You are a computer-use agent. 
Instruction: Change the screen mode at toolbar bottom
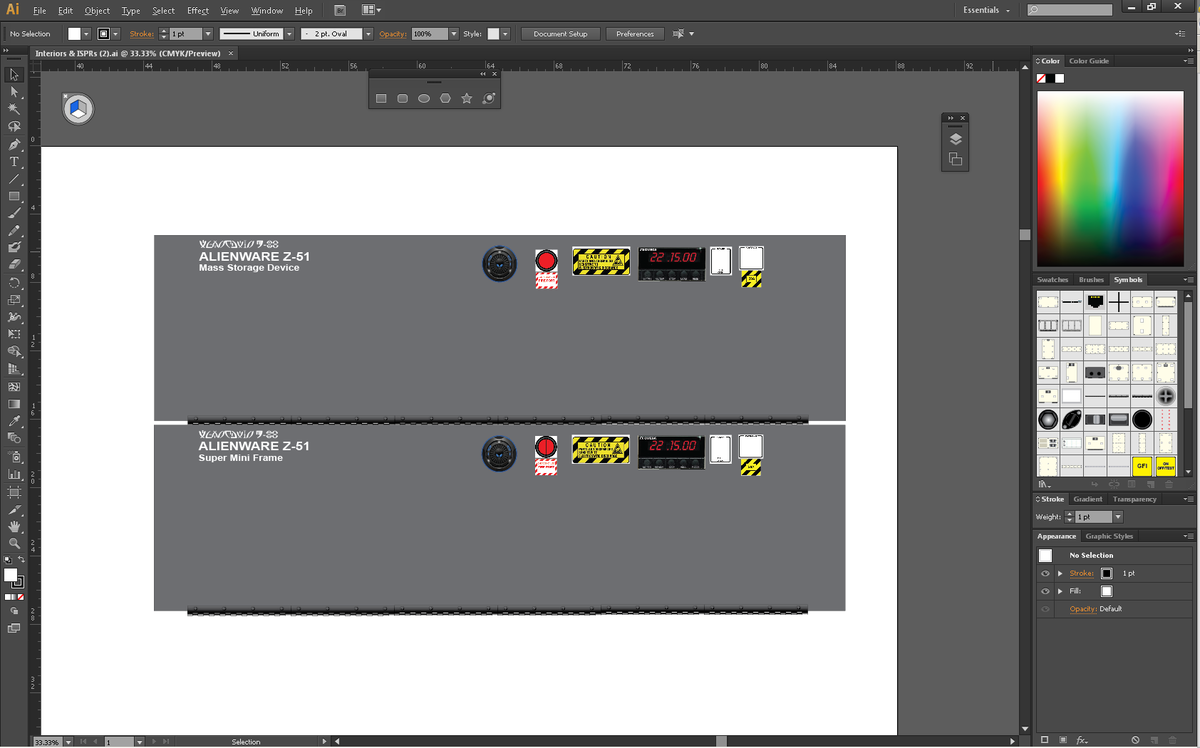[14, 628]
